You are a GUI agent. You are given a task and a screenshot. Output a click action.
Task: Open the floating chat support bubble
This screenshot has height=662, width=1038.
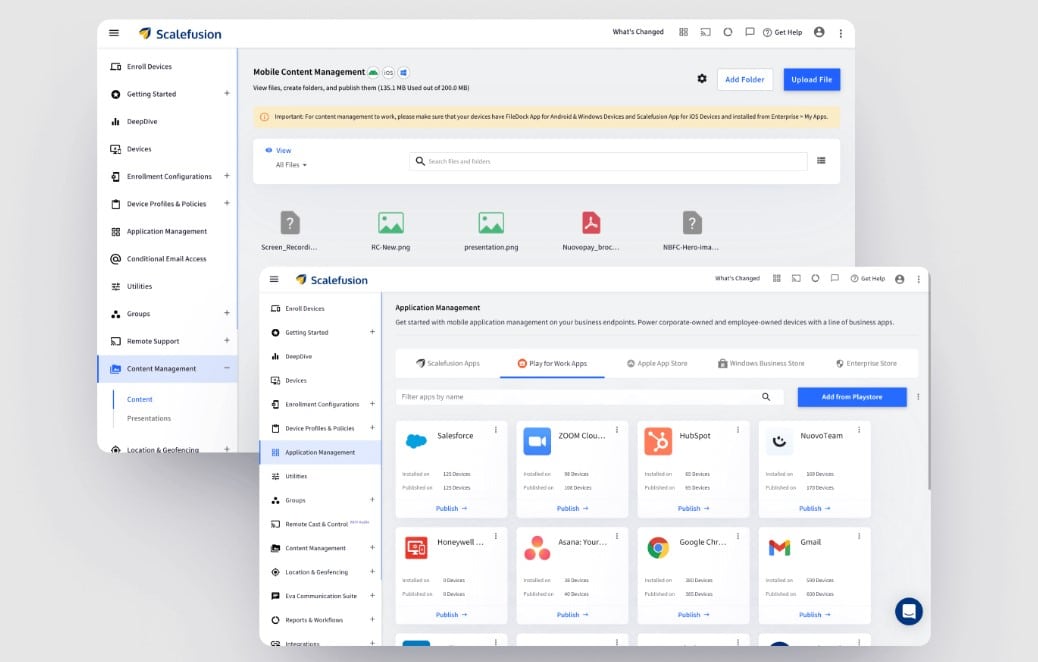coord(909,612)
